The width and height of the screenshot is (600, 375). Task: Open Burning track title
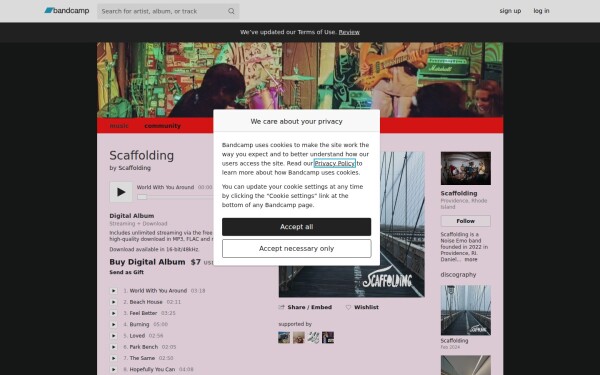139,324
